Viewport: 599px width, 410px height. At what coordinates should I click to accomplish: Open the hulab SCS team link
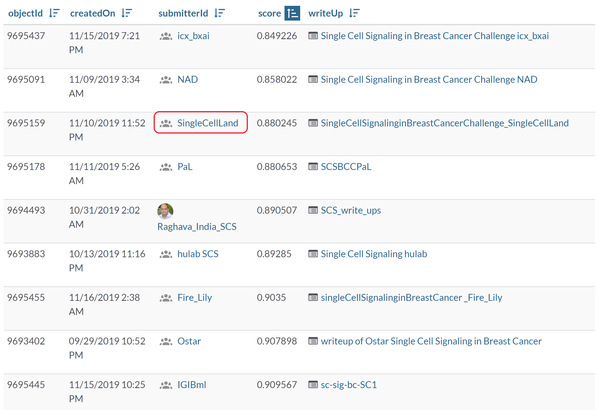tap(198, 254)
